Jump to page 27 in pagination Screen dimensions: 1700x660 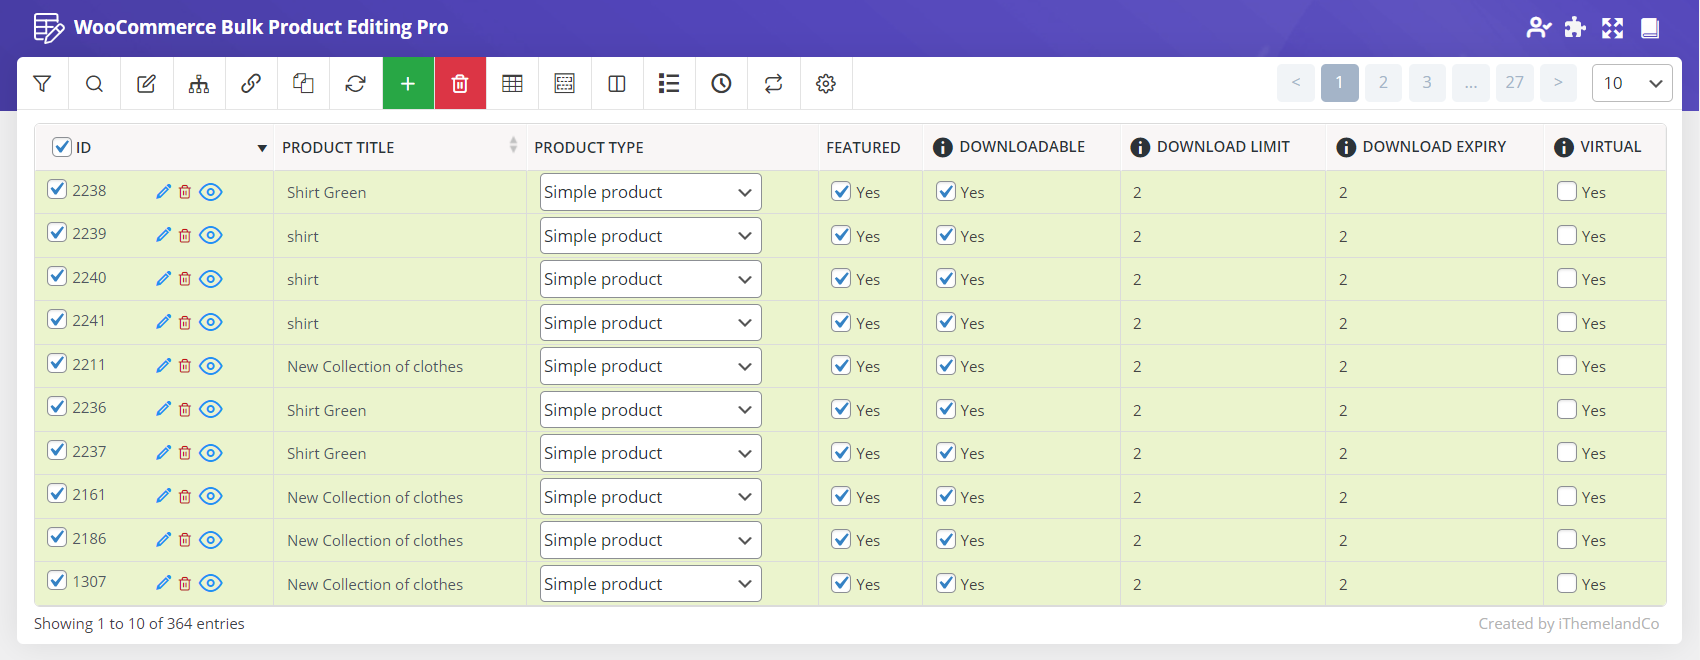click(1514, 83)
